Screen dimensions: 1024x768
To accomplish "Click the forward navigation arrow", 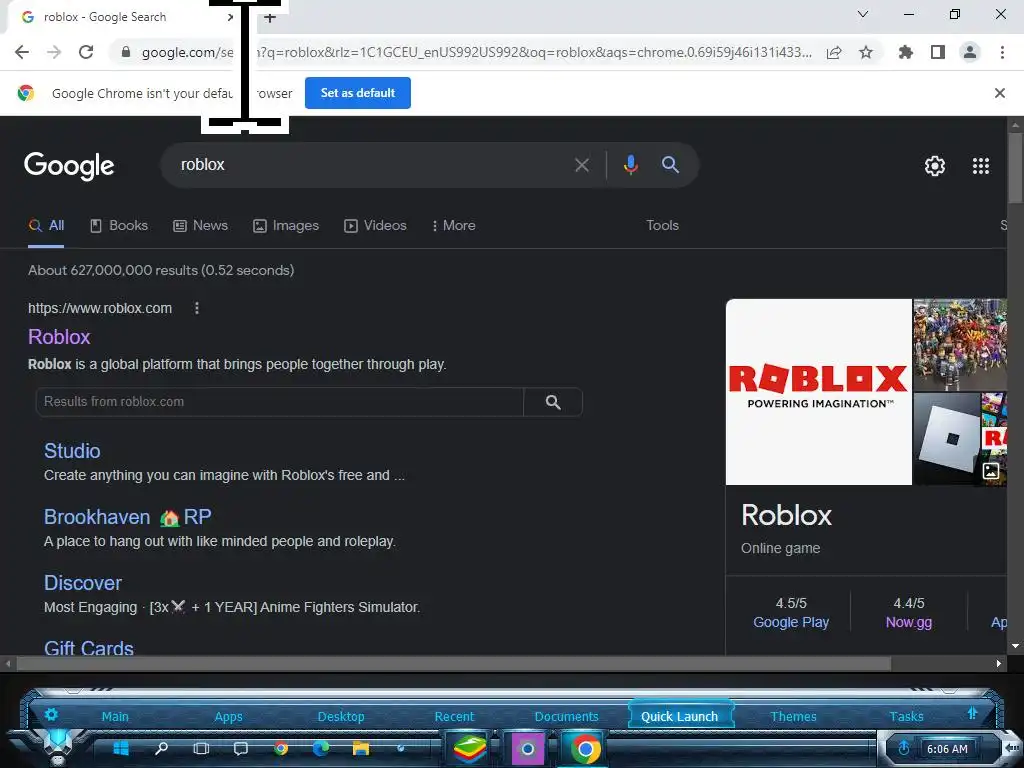I will [x=54, y=52].
